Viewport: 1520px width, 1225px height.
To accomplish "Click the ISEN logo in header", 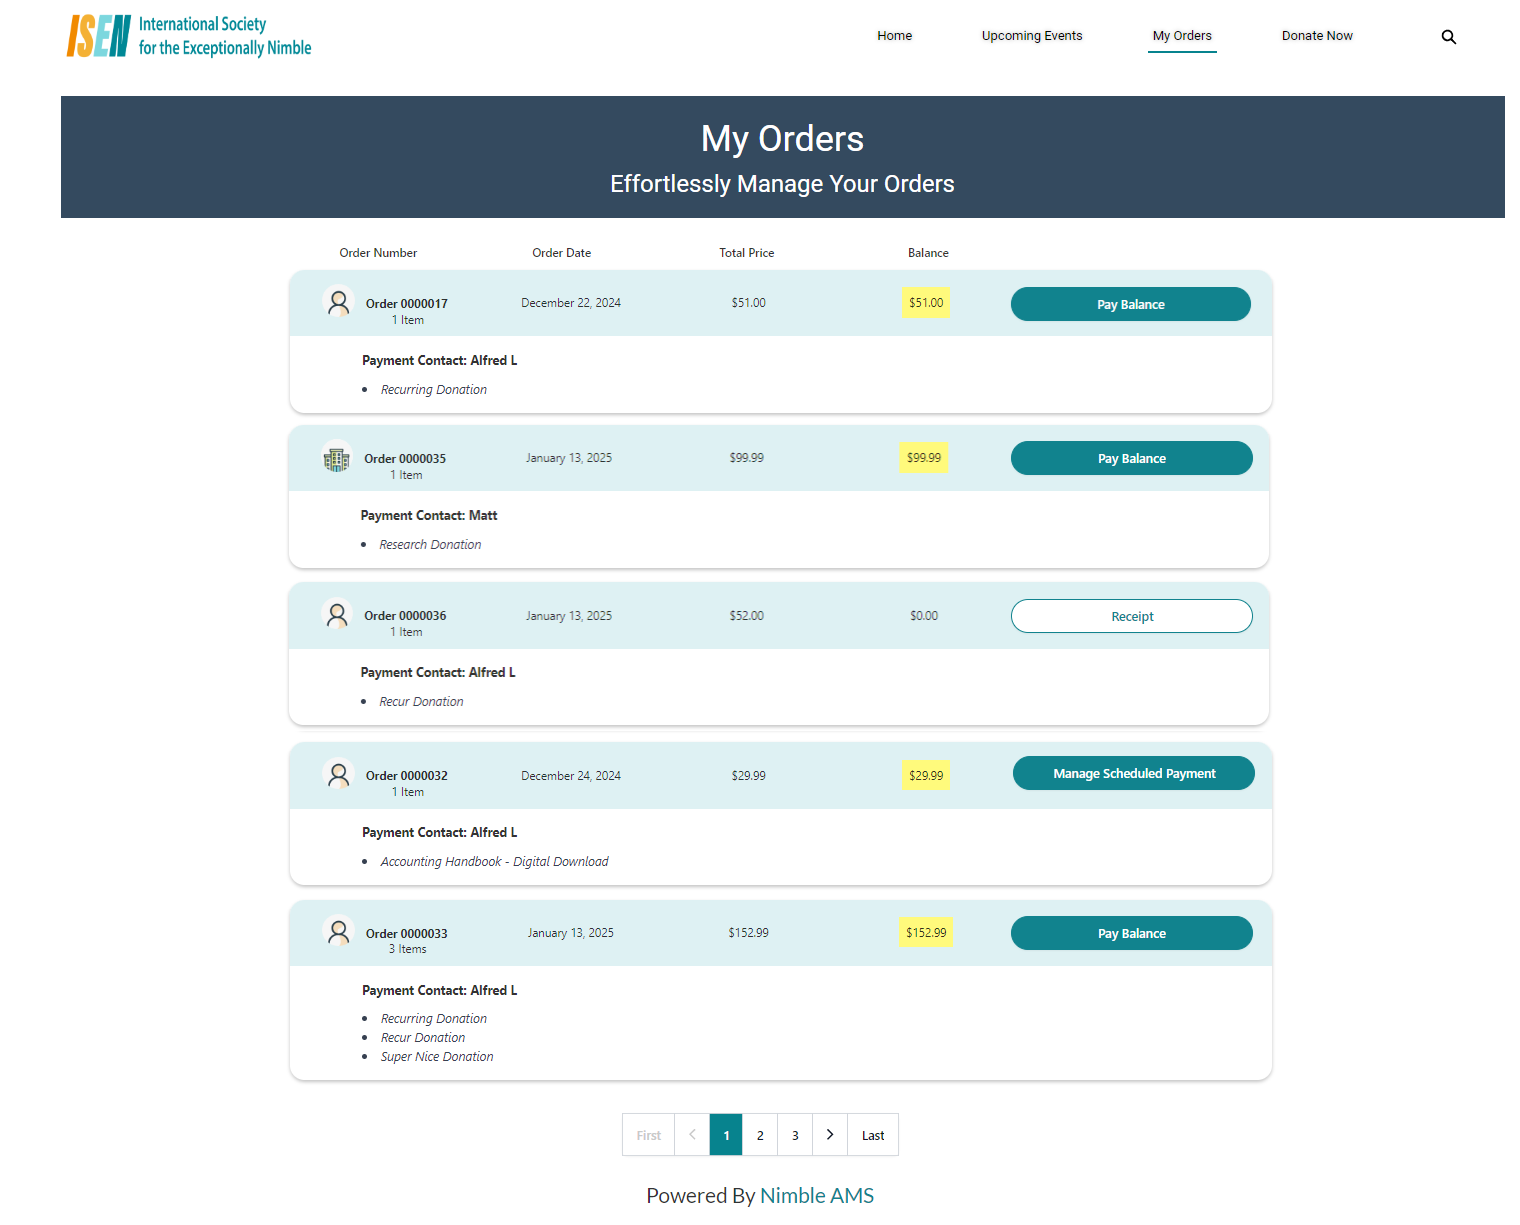I will tap(189, 36).
